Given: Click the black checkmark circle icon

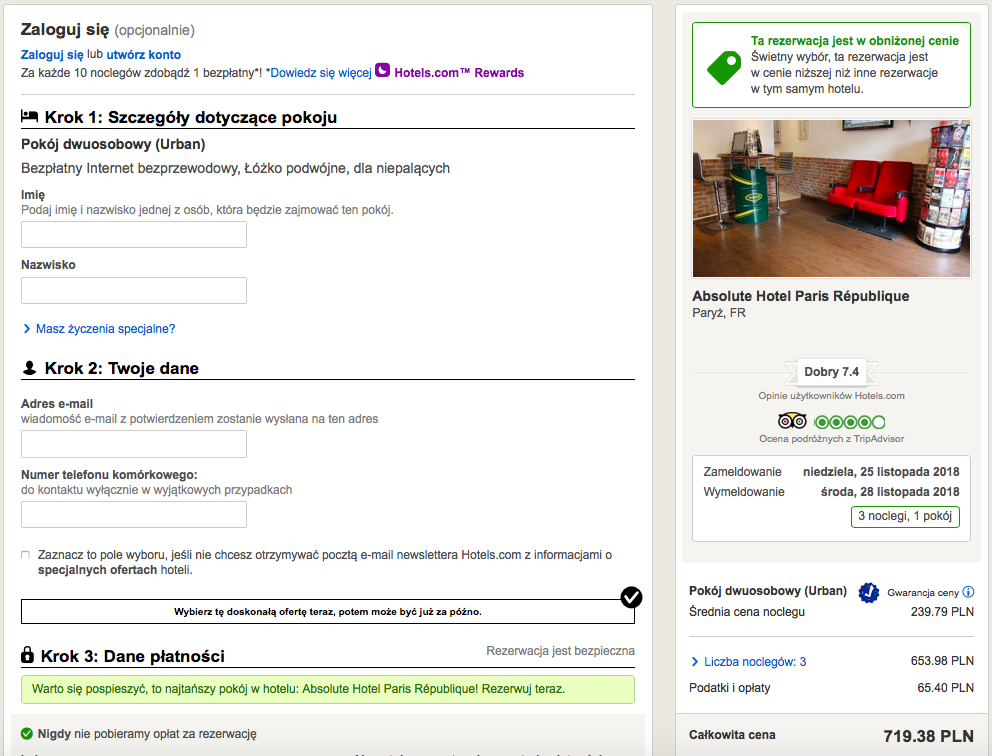Looking at the screenshot, I should (x=631, y=598).
